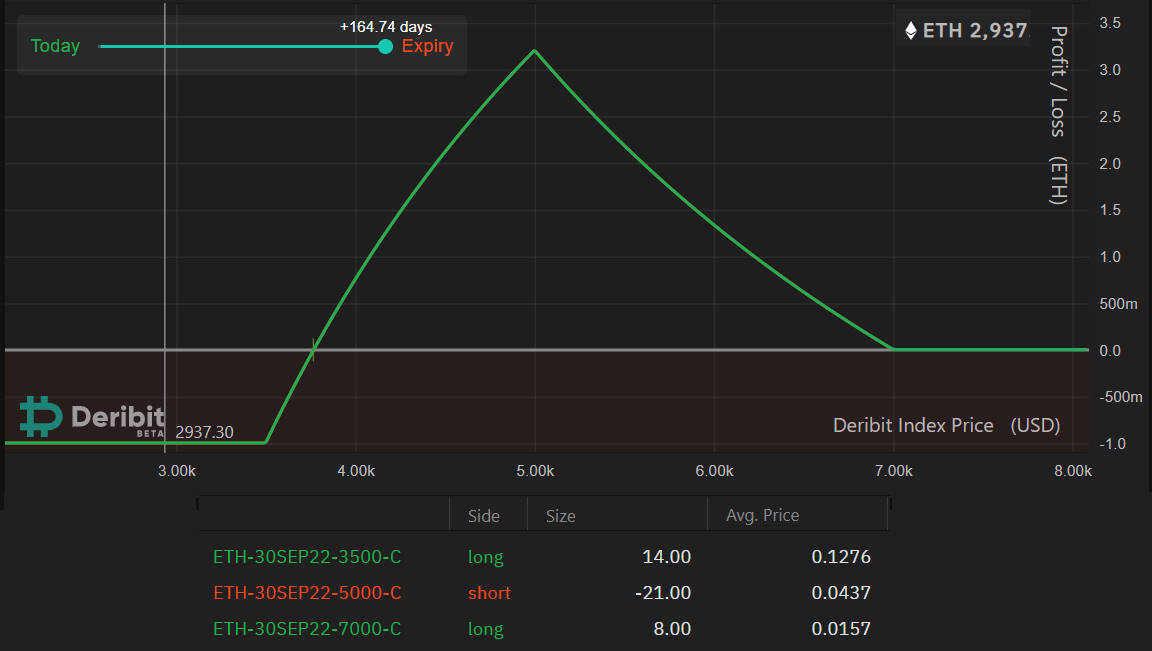Click the 2937.30 index price marker
Image resolution: width=1152 pixels, height=651 pixels.
coord(204,431)
